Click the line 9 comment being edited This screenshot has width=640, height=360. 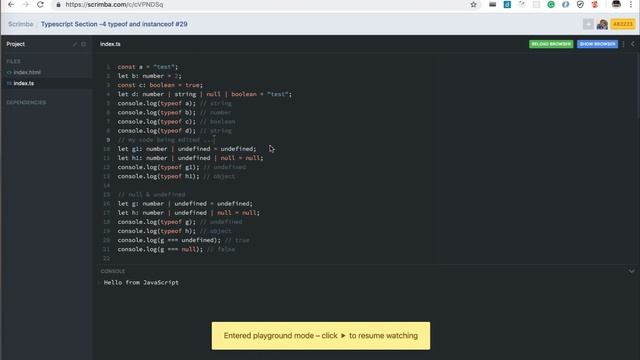click(x=165, y=140)
